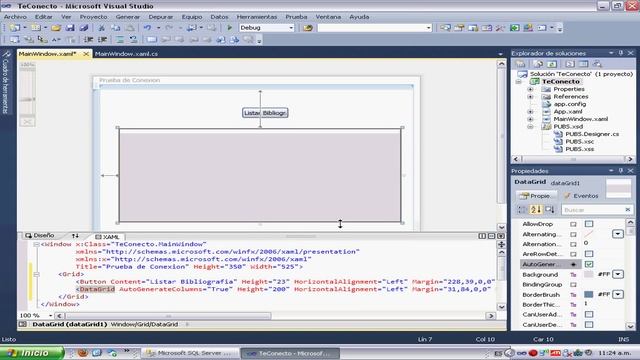Click the View Code icon in solution explorer

pyautogui.click(x=570, y=64)
